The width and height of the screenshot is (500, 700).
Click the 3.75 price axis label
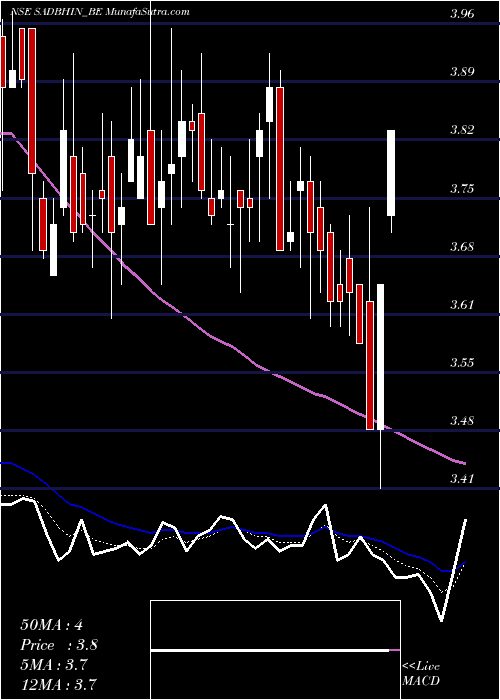pyautogui.click(x=462, y=188)
